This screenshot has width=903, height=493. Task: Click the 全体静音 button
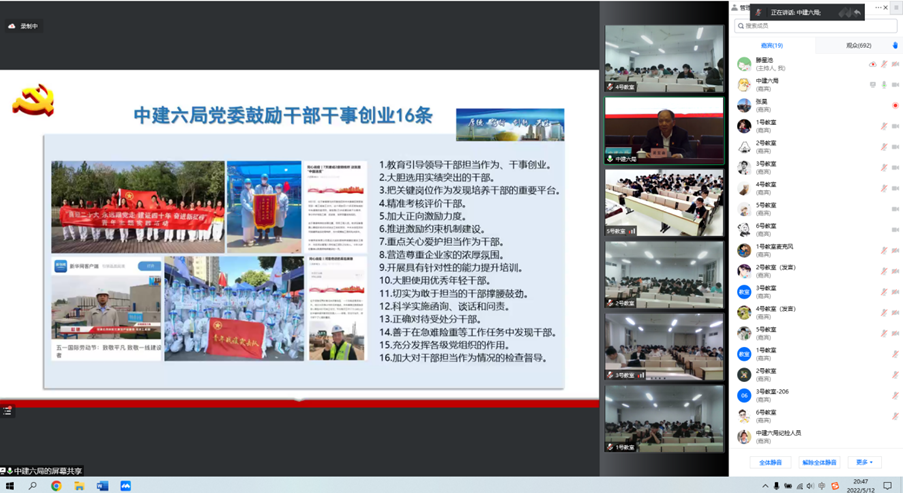click(768, 462)
